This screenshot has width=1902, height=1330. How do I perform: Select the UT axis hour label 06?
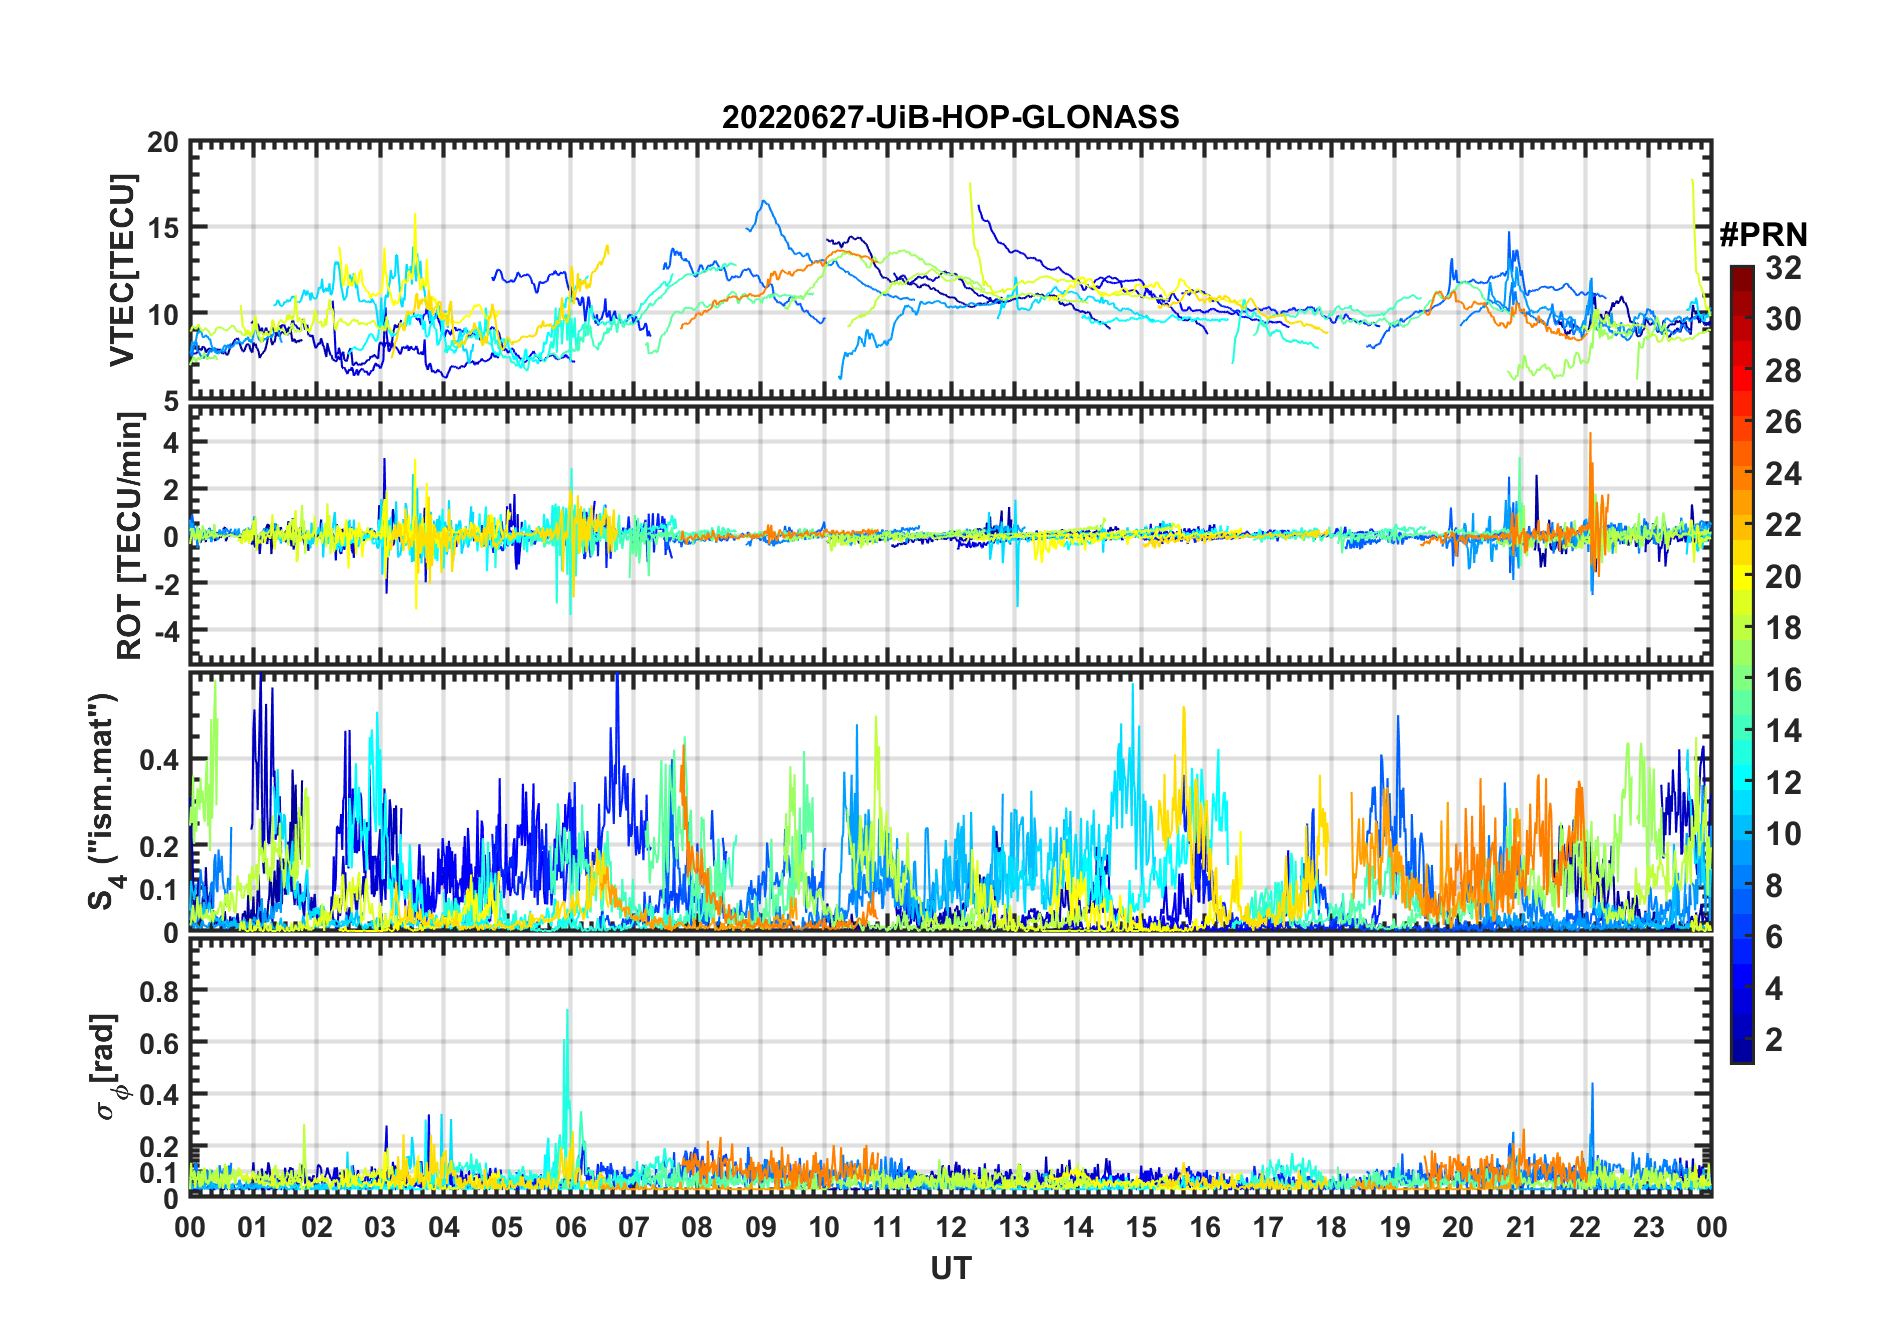click(x=571, y=1227)
